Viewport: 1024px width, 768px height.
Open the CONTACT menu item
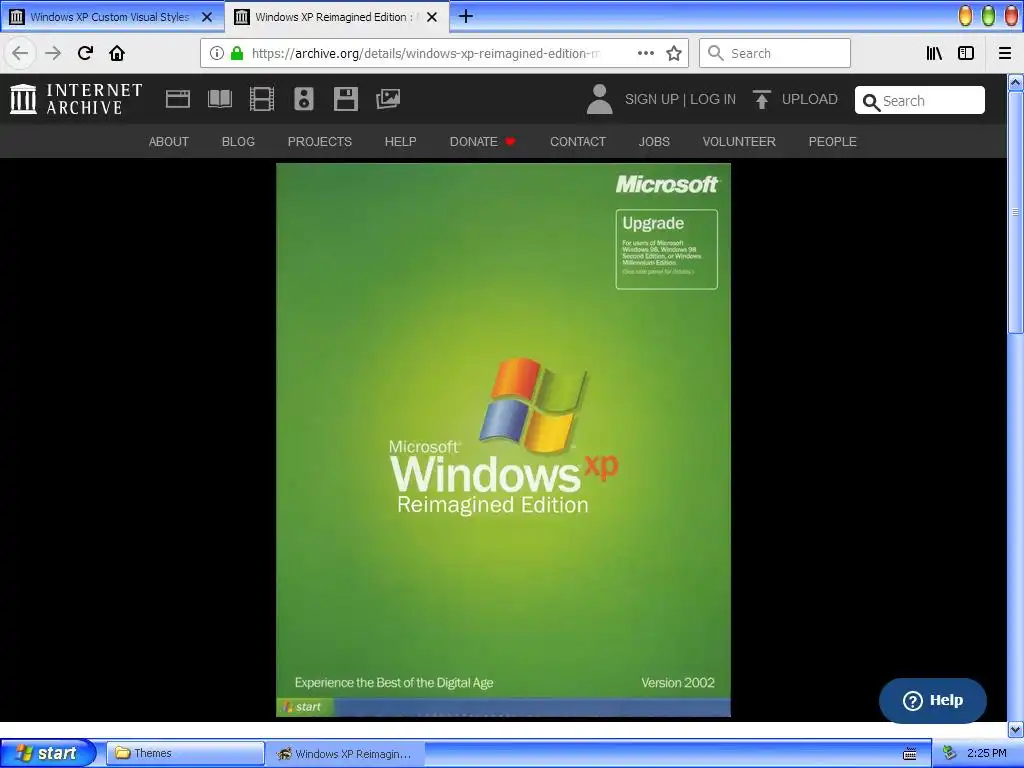[578, 142]
